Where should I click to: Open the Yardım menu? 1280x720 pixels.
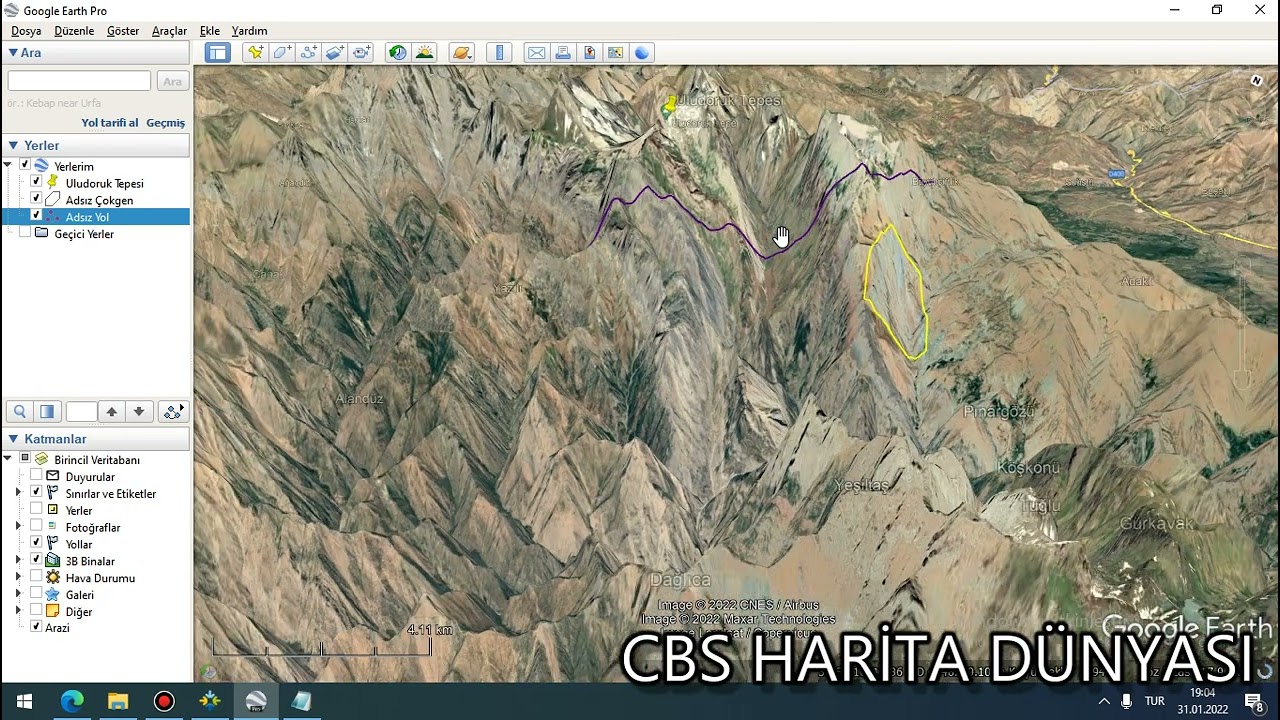coord(249,31)
